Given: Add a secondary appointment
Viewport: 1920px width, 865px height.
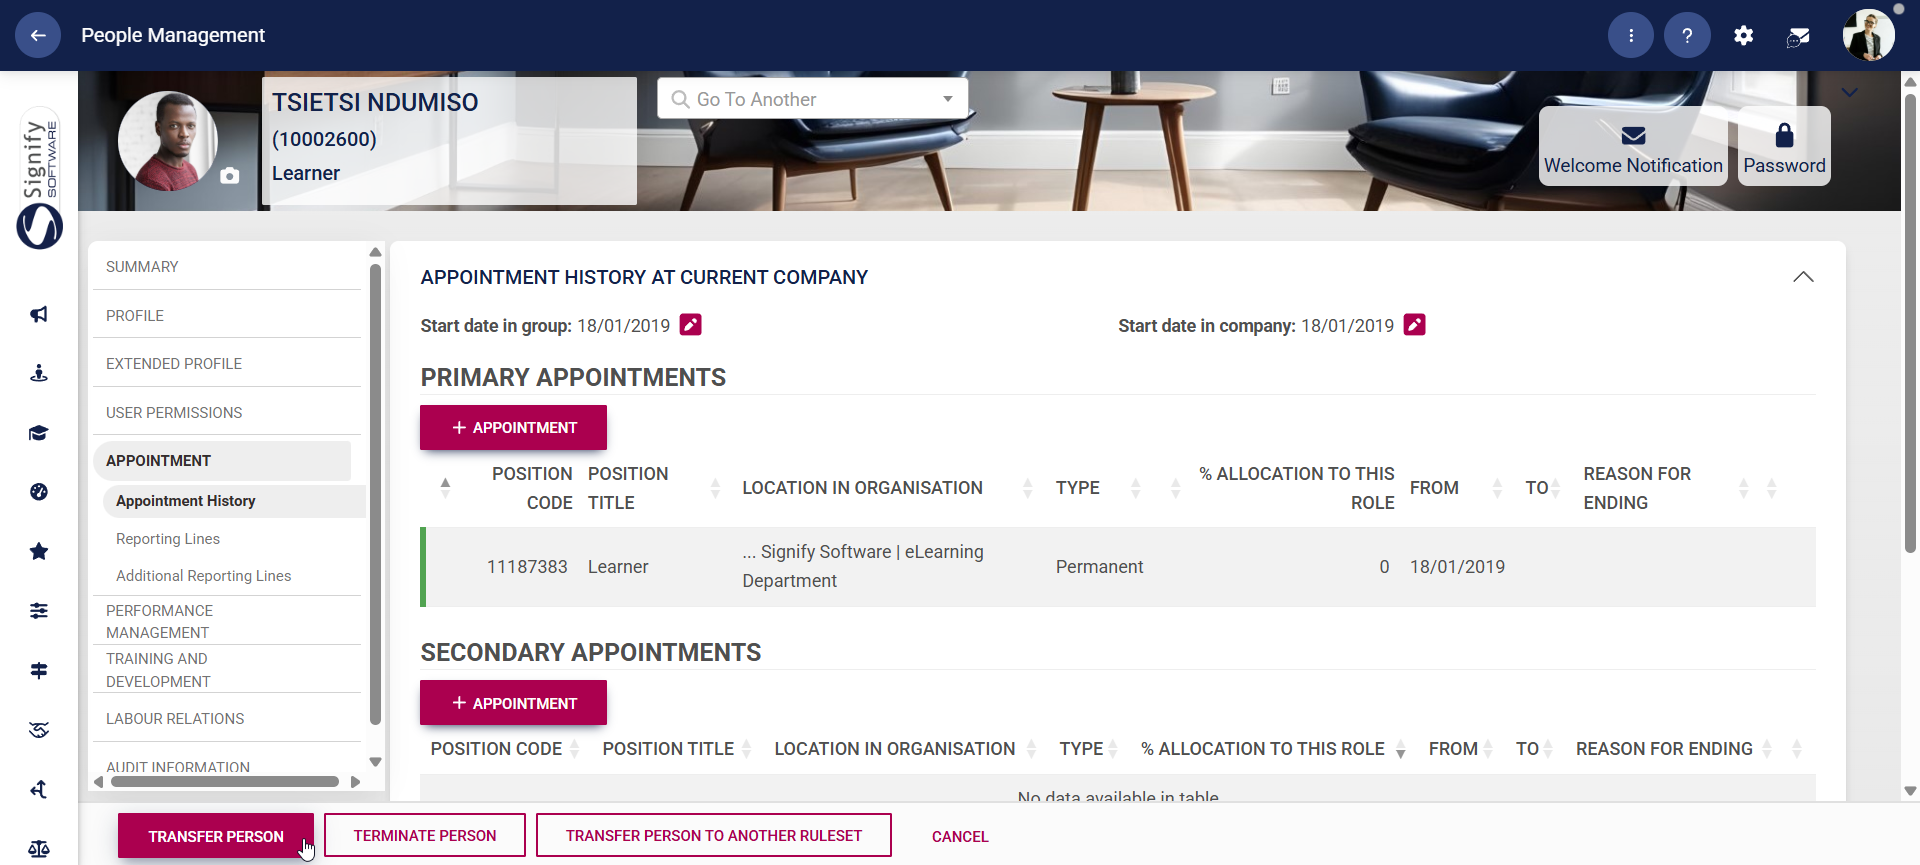Looking at the screenshot, I should [513, 703].
